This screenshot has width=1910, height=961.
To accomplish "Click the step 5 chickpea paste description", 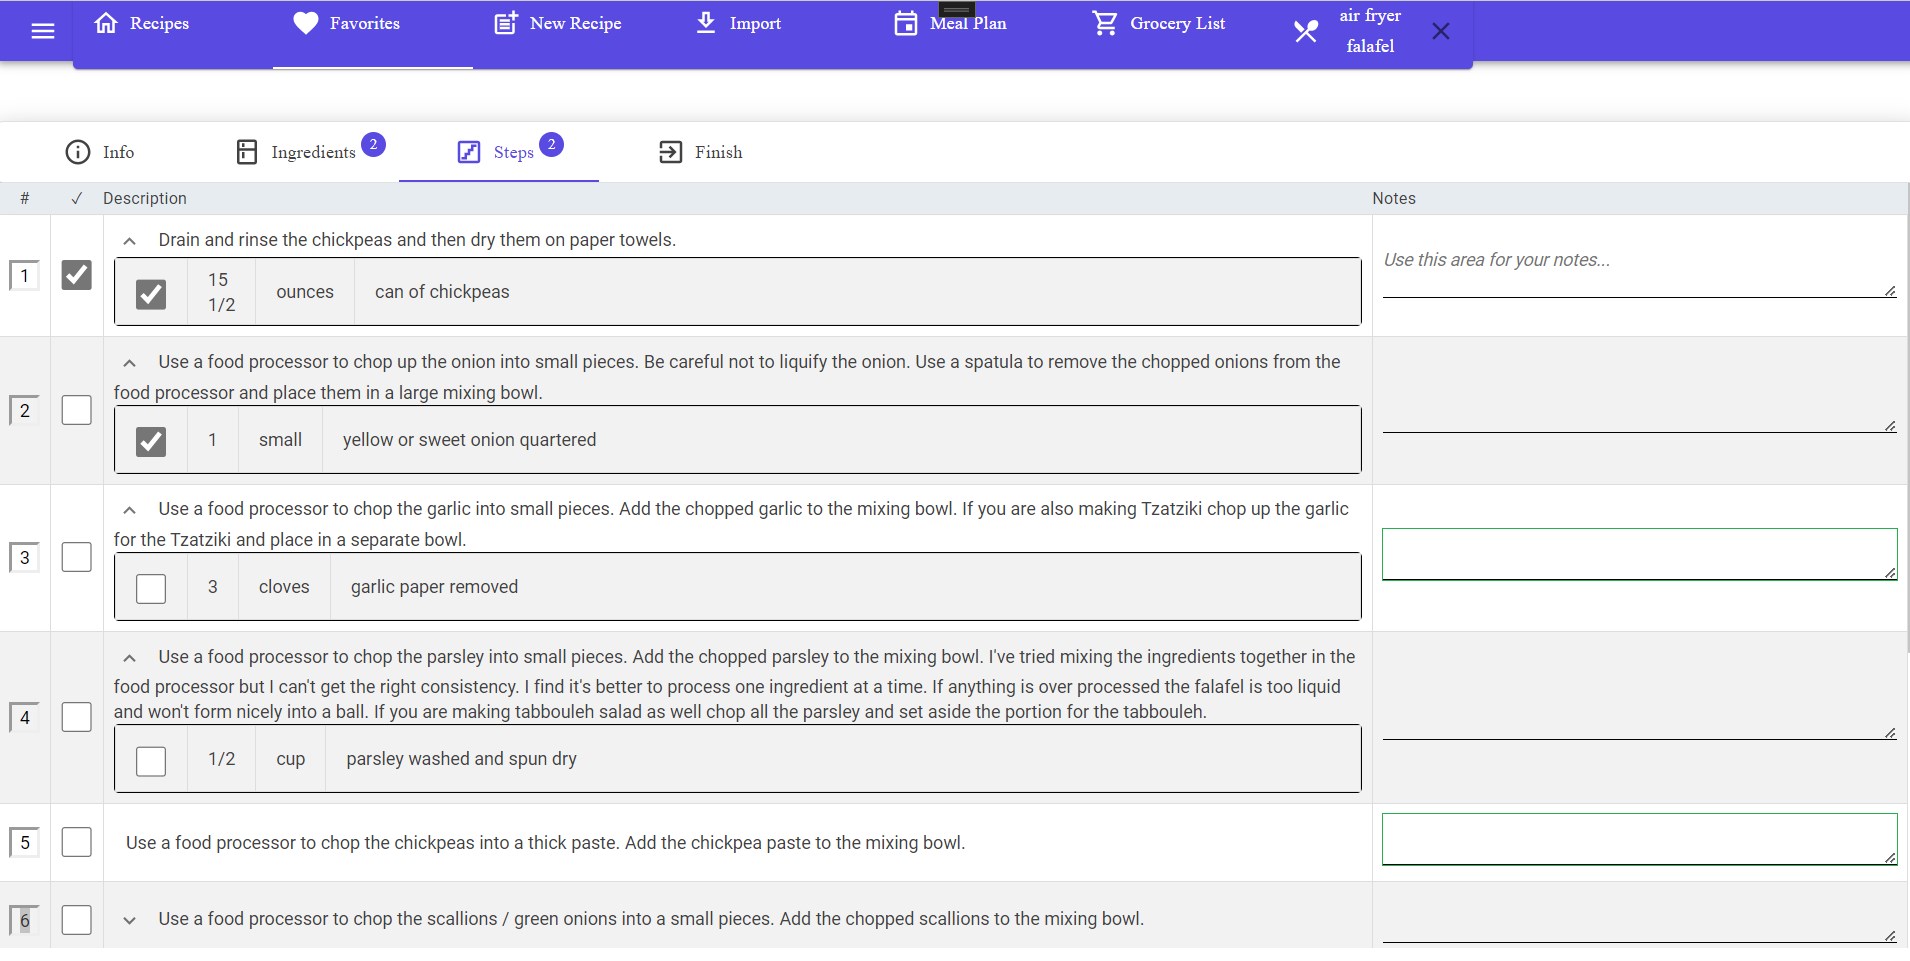I will pos(545,843).
